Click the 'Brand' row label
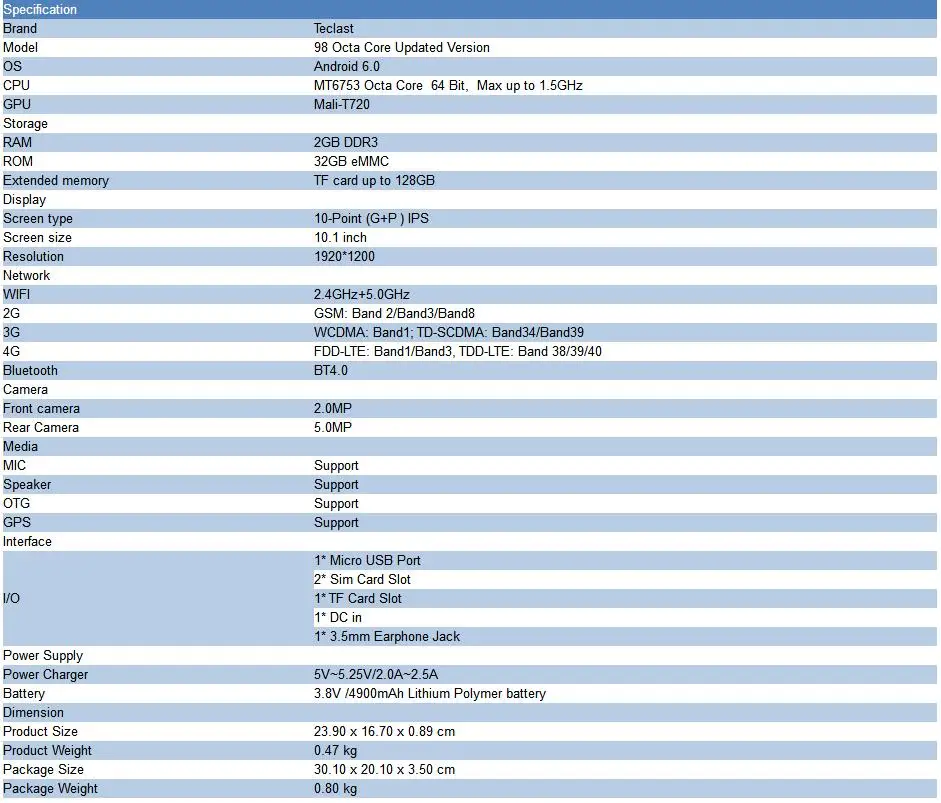The image size is (941, 803). tap(20, 29)
